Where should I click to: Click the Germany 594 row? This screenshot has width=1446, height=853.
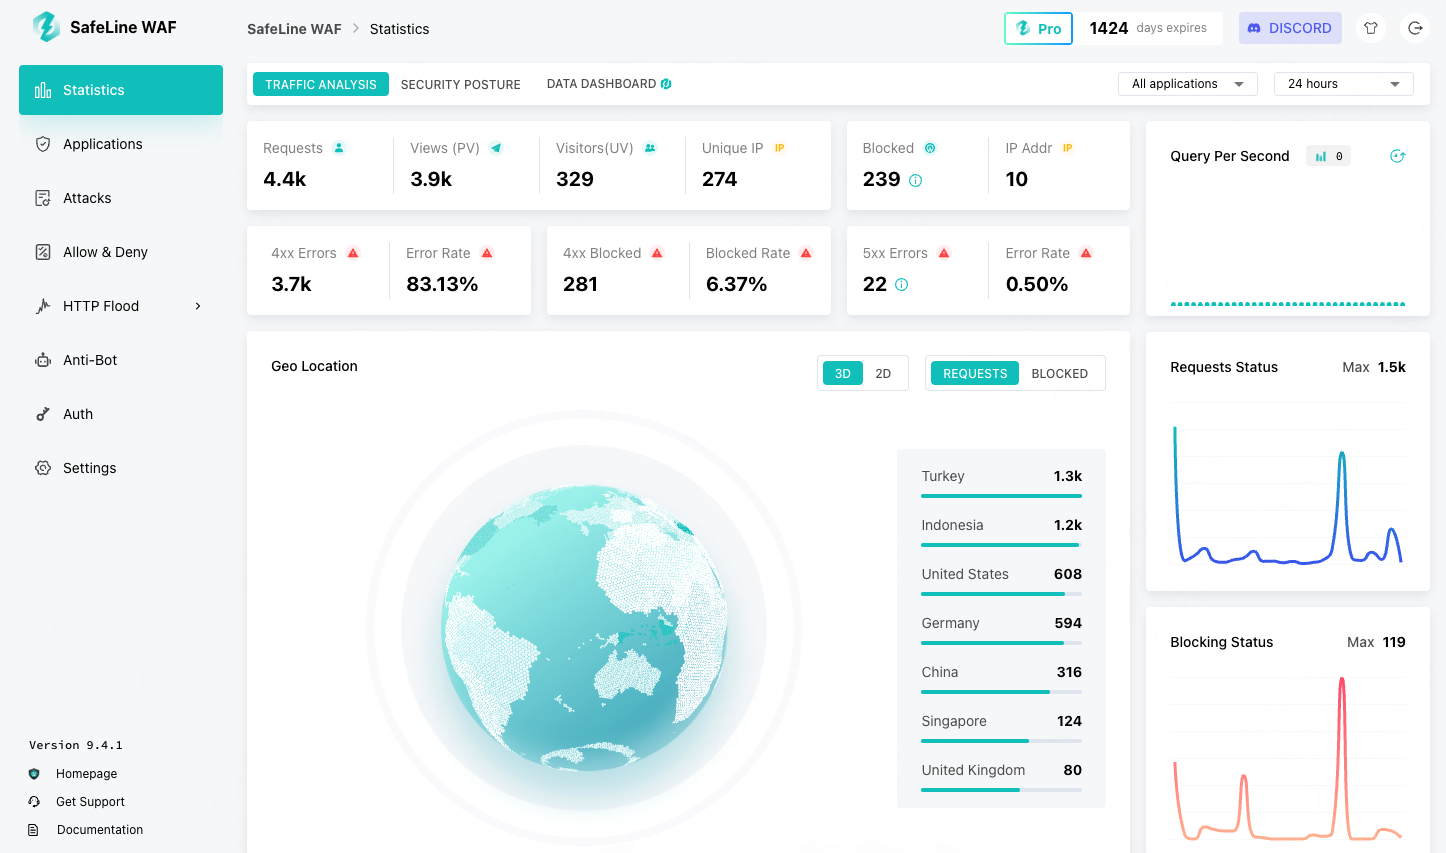(x=1001, y=631)
